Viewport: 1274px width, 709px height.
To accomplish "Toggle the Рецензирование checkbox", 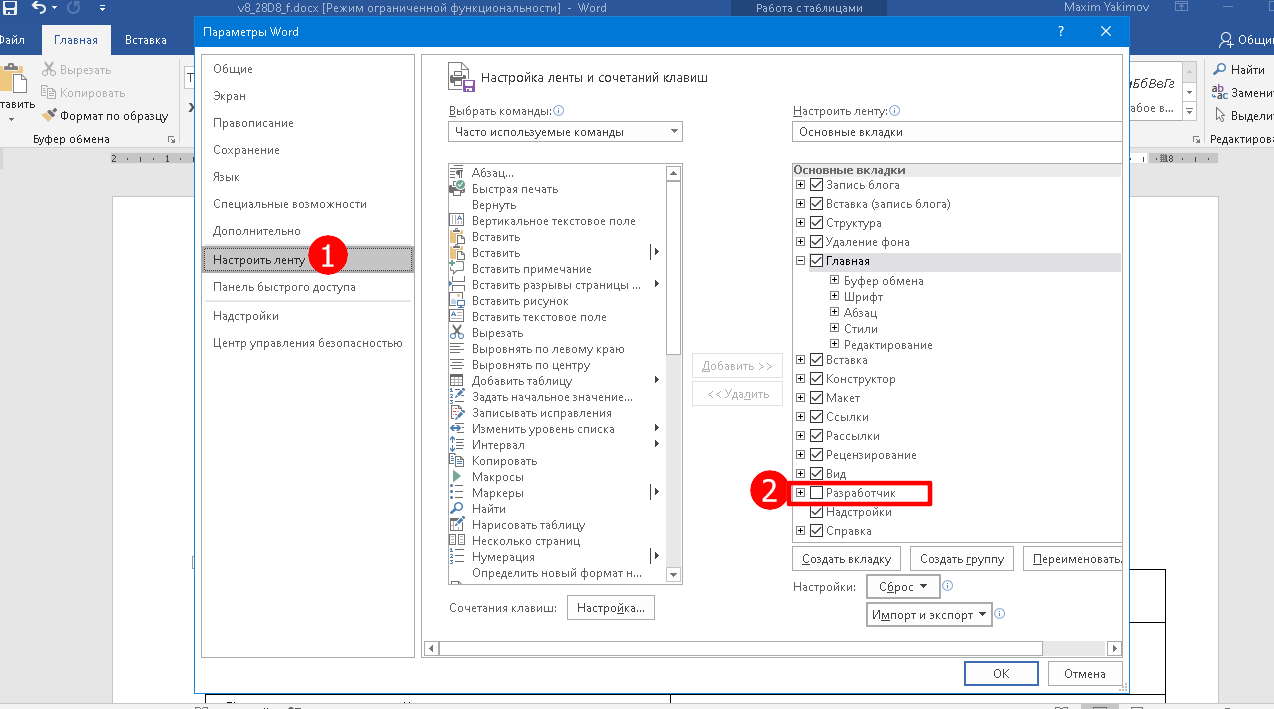I will pos(817,455).
